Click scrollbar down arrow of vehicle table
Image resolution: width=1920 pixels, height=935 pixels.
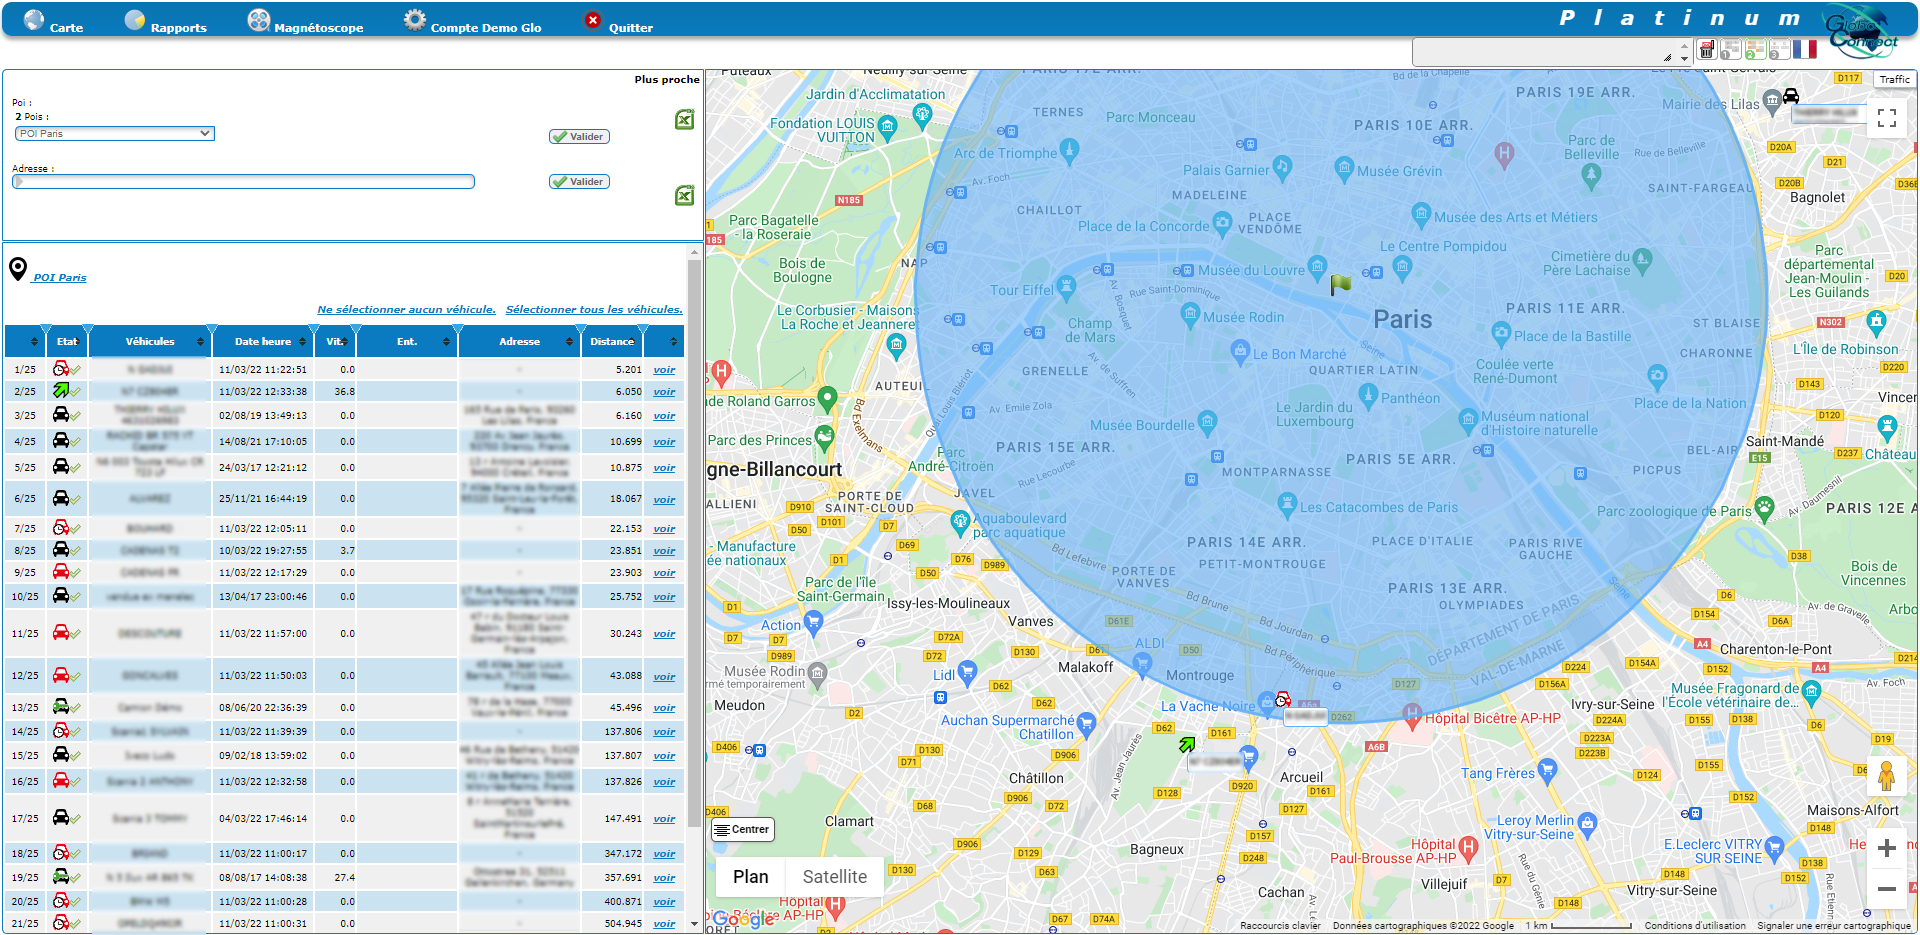click(x=695, y=924)
